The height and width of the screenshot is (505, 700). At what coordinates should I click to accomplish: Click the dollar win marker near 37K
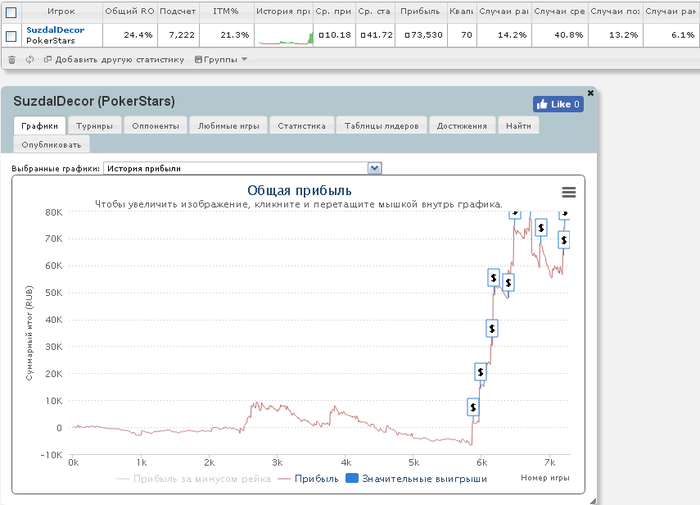pos(492,329)
